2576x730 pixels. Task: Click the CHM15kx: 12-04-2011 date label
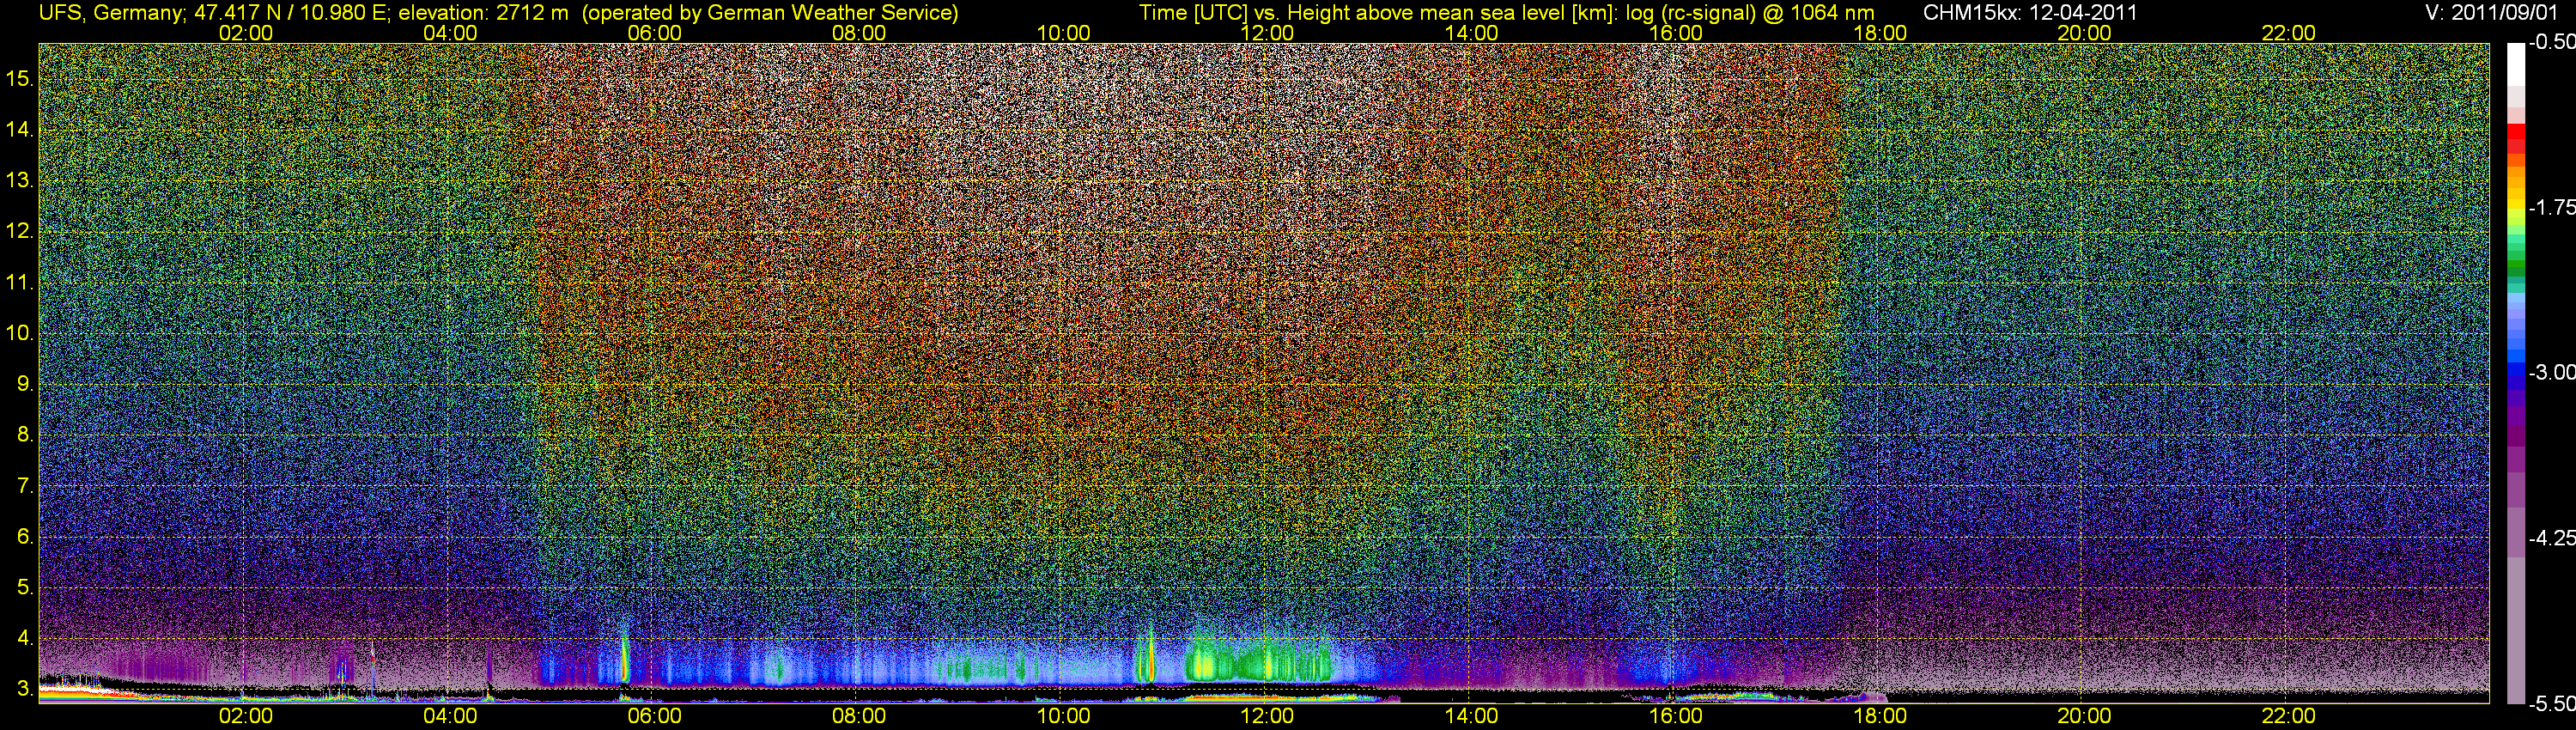coord(2030,13)
